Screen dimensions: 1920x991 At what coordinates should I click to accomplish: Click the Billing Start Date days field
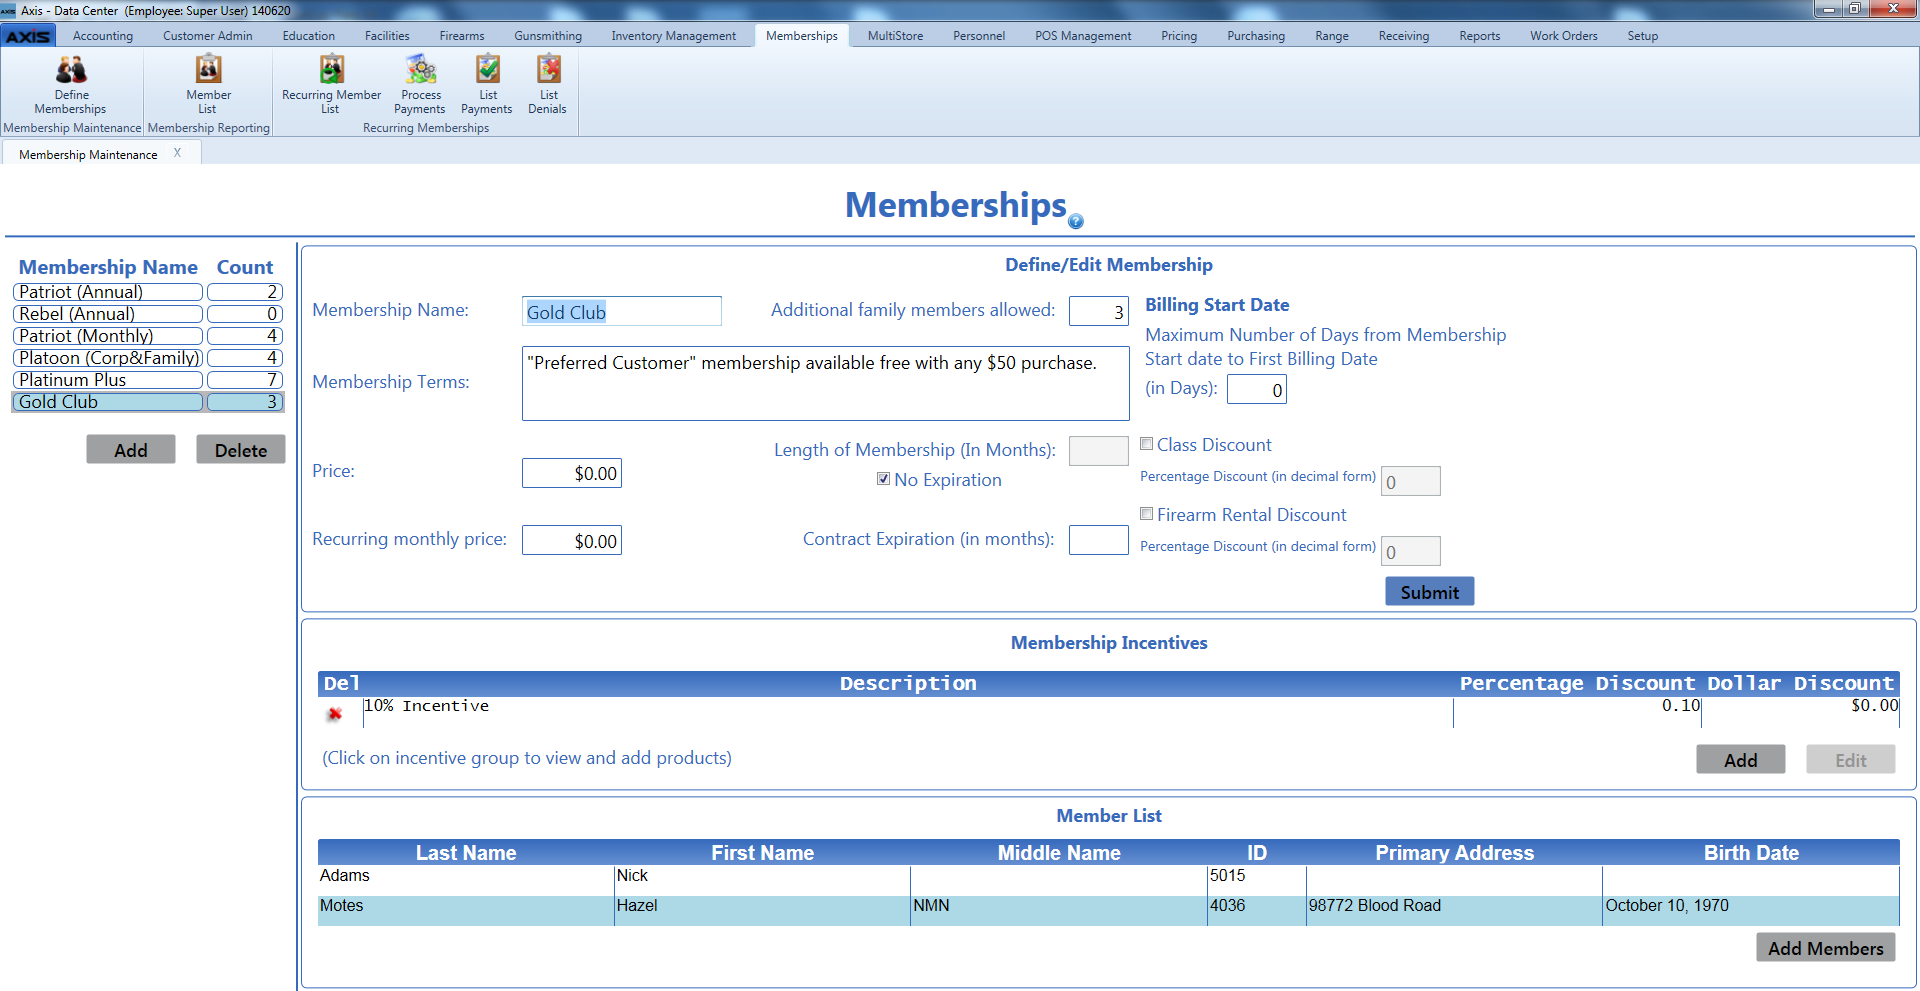pyautogui.click(x=1257, y=389)
